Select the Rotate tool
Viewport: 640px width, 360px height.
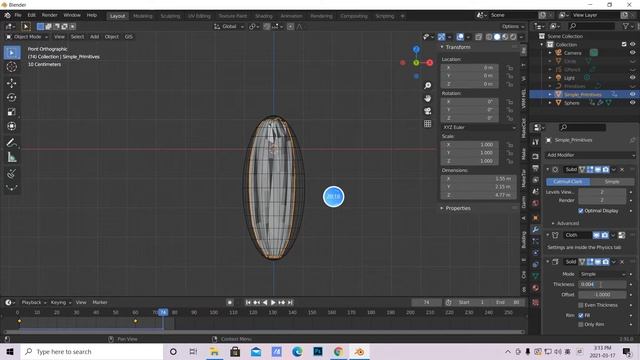click(x=12, y=98)
